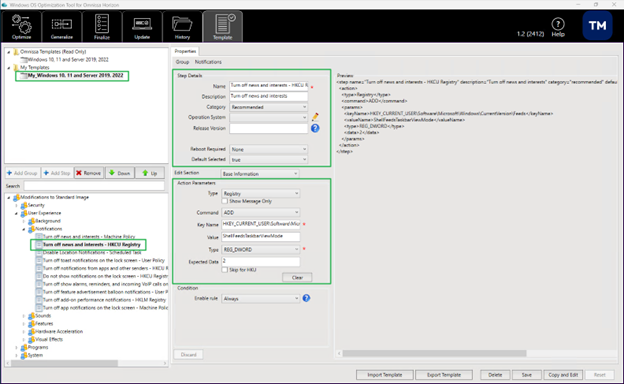The height and width of the screenshot is (384, 624).
Task: Select the Background group folder icon
Action: coord(31,221)
